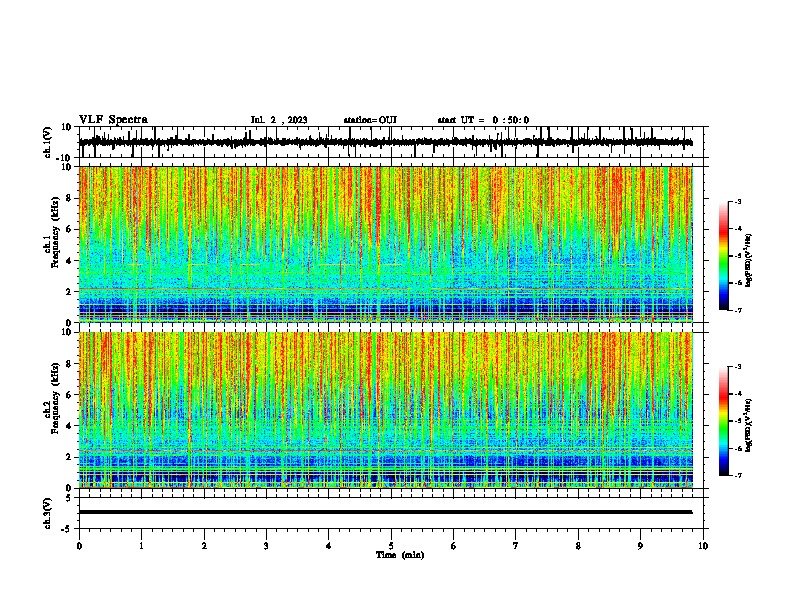Image resolution: width=792 pixels, height=612 pixels.
Task: Click the "station=OUJ" header label
Action: [370, 120]
